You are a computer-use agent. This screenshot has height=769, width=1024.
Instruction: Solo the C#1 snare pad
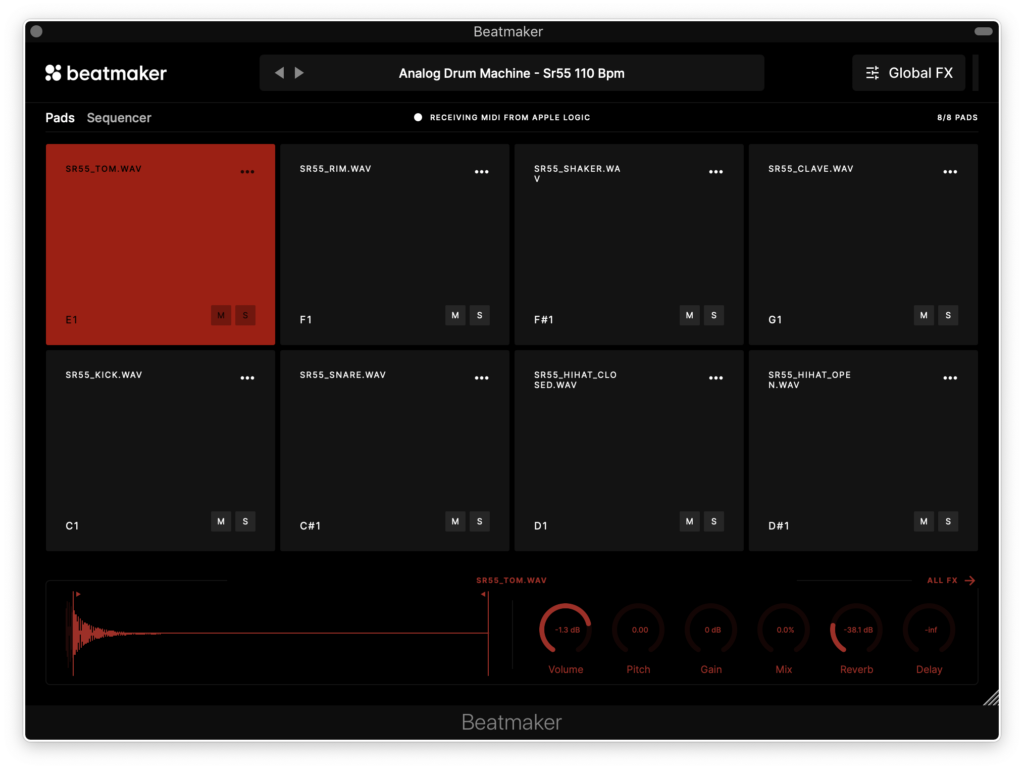pyautogui.click(x=479, y=522)
